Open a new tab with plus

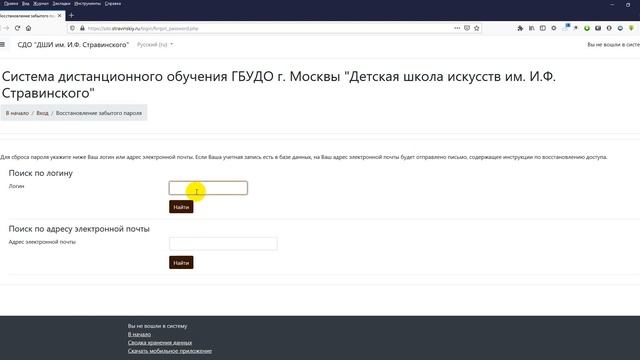tap(71, 16)
